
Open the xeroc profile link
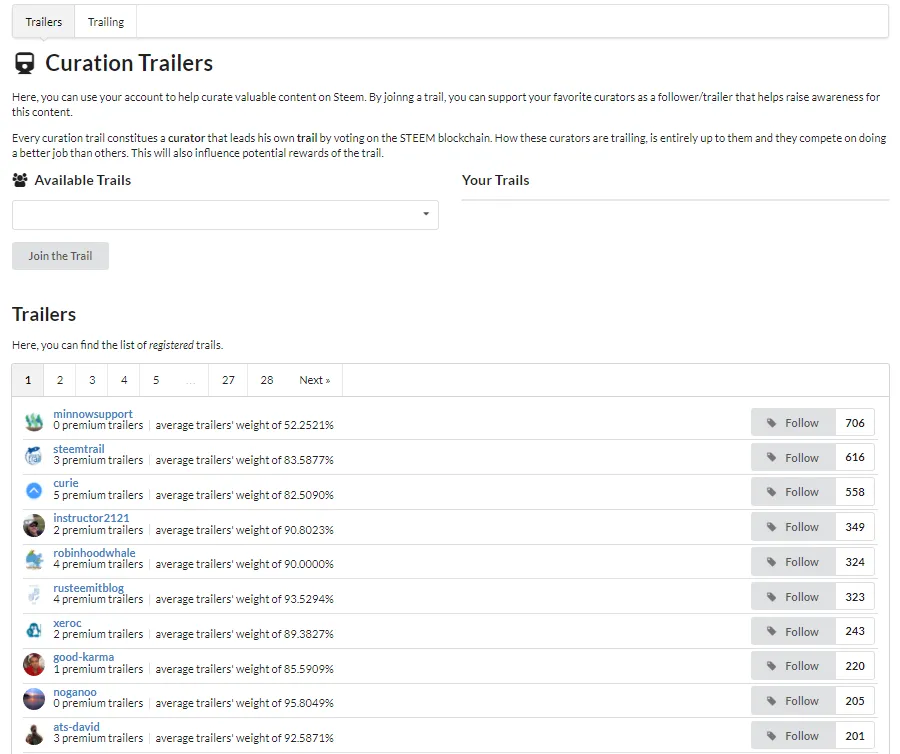[x=67, y=623]
